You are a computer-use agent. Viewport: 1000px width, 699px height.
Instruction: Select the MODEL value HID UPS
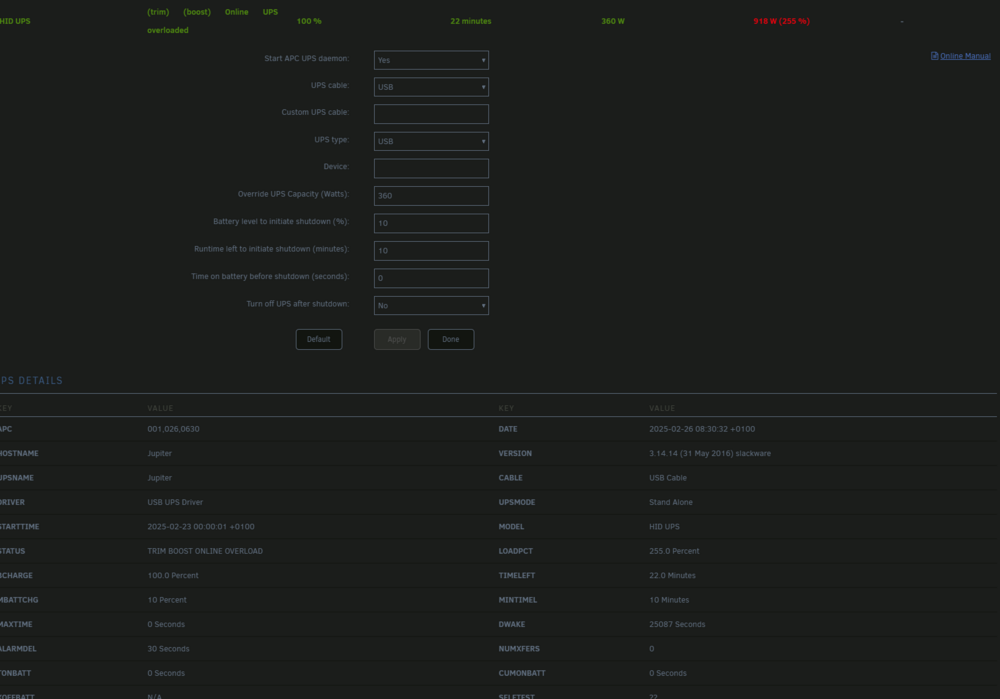[x=665, y=527]
